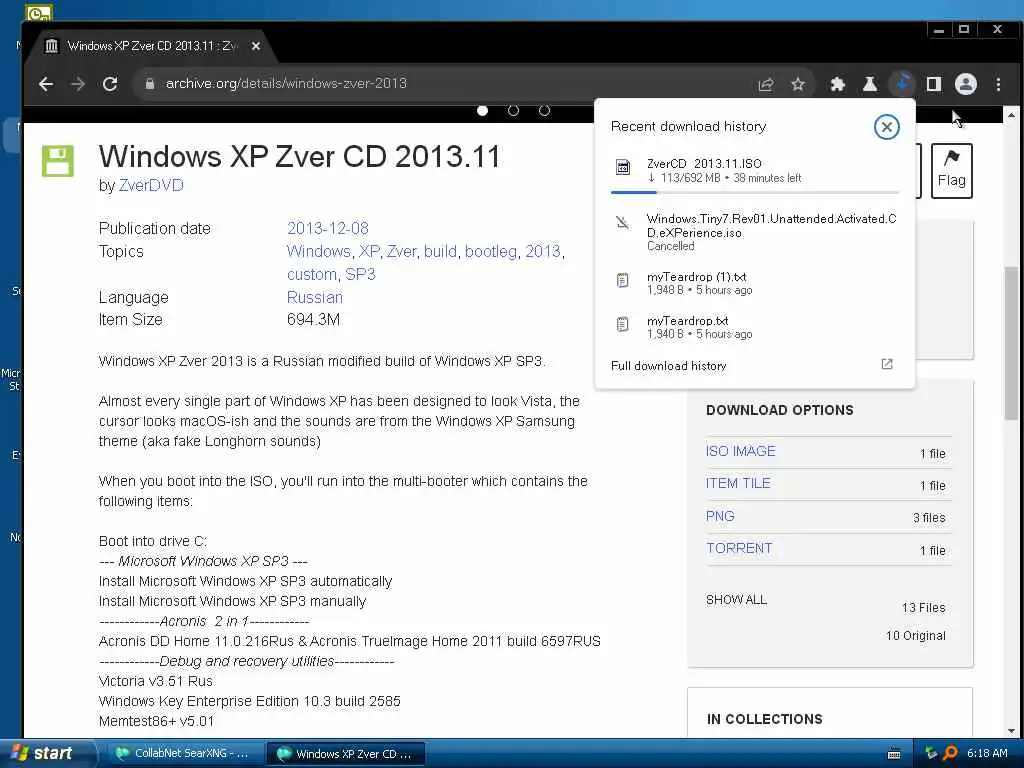Click the orange magnifier tray icon
The width and height of the screenshot is (1024, 768).
pyautogui.click(x=950, y=753)
